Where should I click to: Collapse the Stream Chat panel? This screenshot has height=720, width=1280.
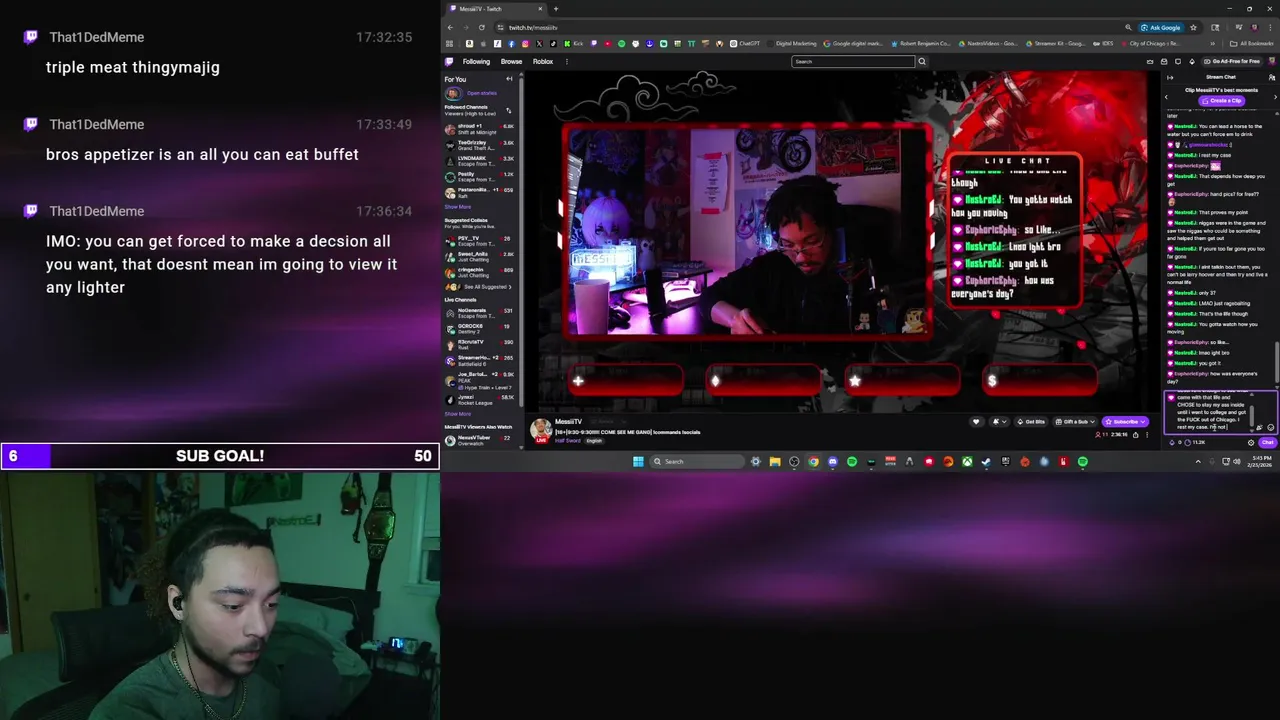1170,77
